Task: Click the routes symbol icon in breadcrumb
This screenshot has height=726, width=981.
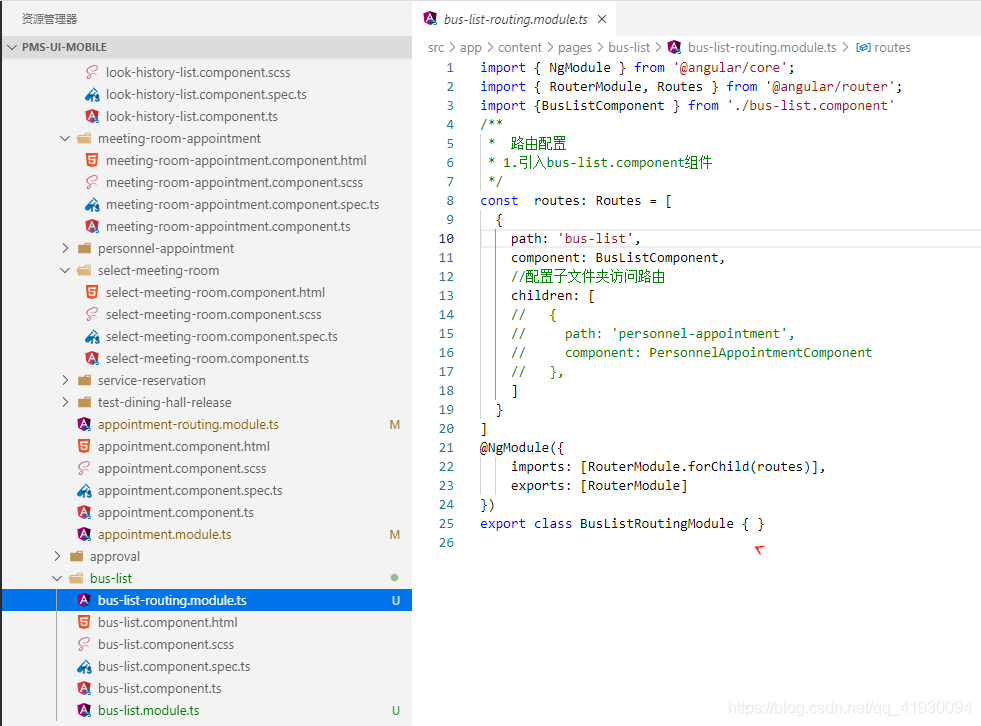Action: [863, 48]
